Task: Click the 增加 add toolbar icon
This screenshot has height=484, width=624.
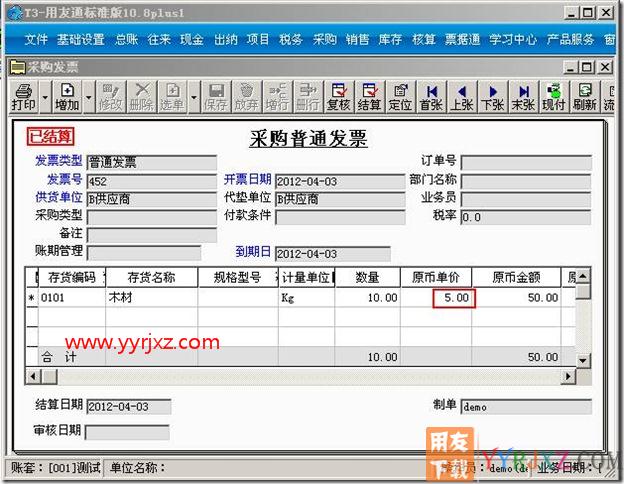Action: [67, 97]
